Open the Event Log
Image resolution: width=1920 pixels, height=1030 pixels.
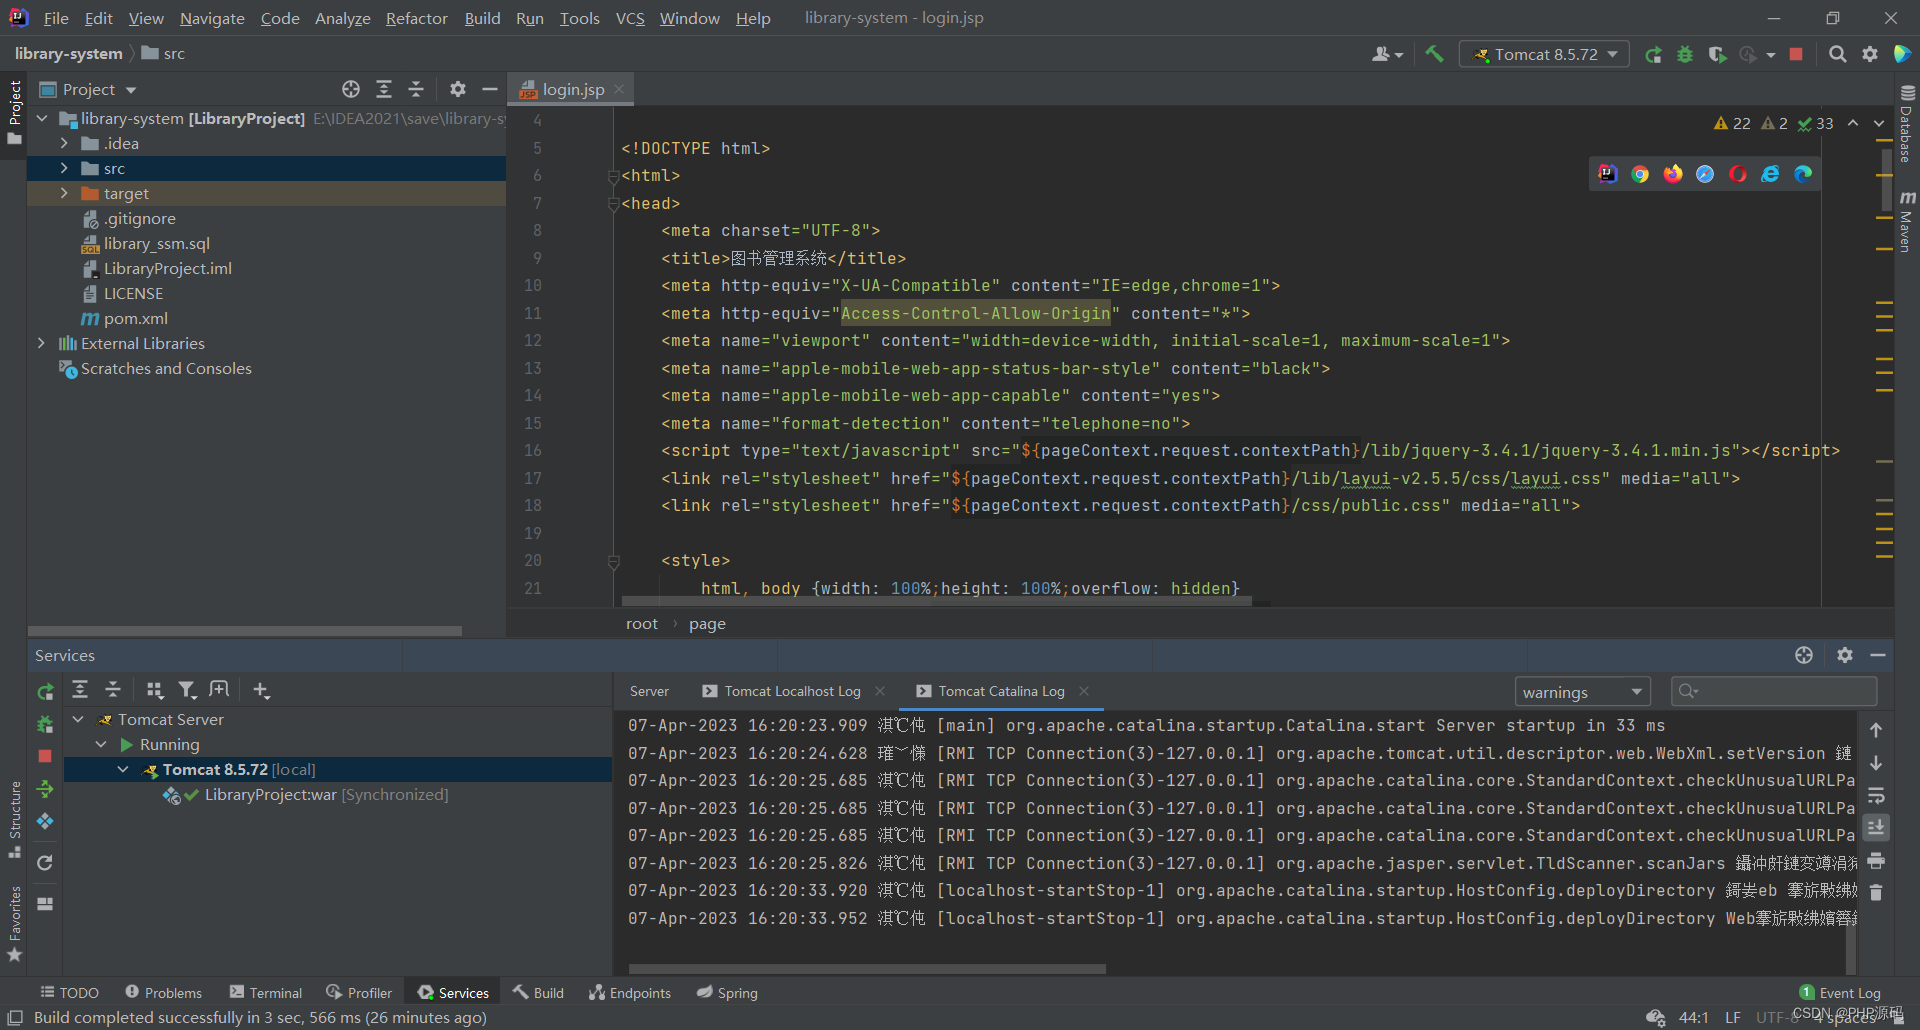click(x=1840, y=993)
